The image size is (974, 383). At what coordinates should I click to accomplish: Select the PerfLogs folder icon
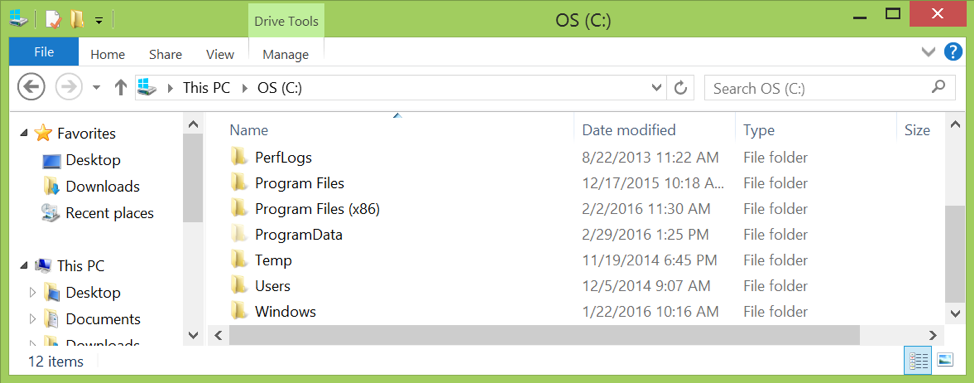[239, 157]
